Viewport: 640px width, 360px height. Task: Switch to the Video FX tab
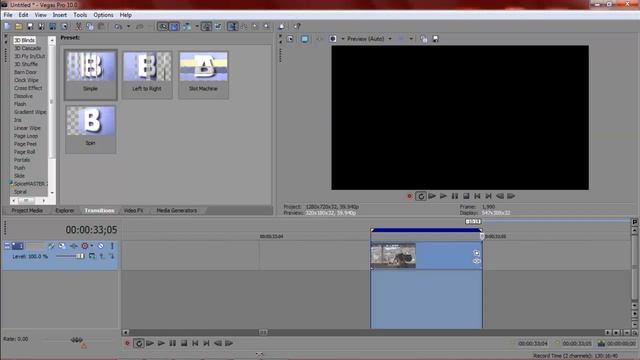[x=133, y=211]
